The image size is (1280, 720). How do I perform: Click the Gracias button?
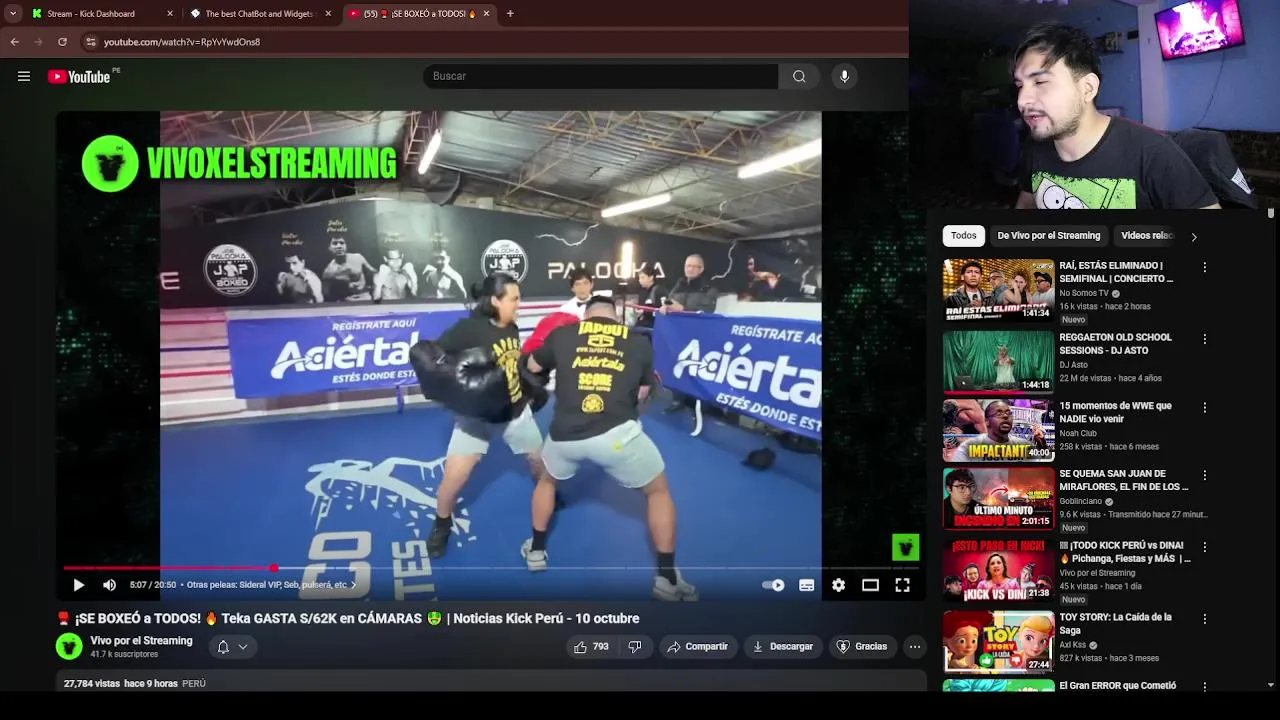click(x=862, y=646)
